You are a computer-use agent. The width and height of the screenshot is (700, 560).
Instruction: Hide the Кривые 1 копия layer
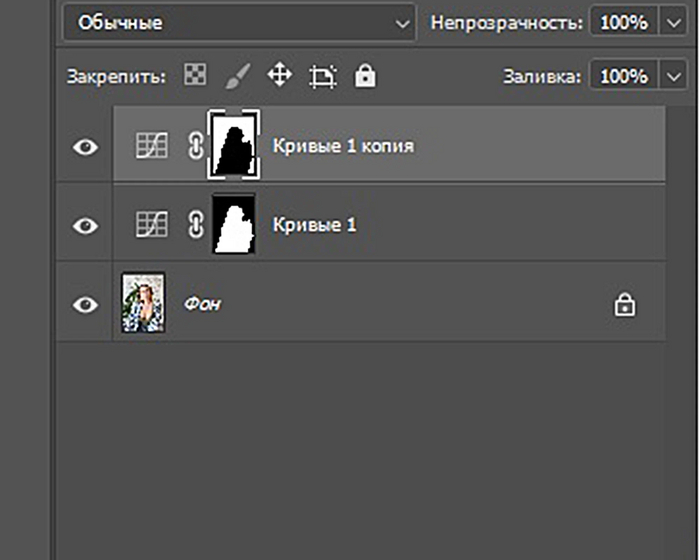pyautogui.click(x=86, y=147)
